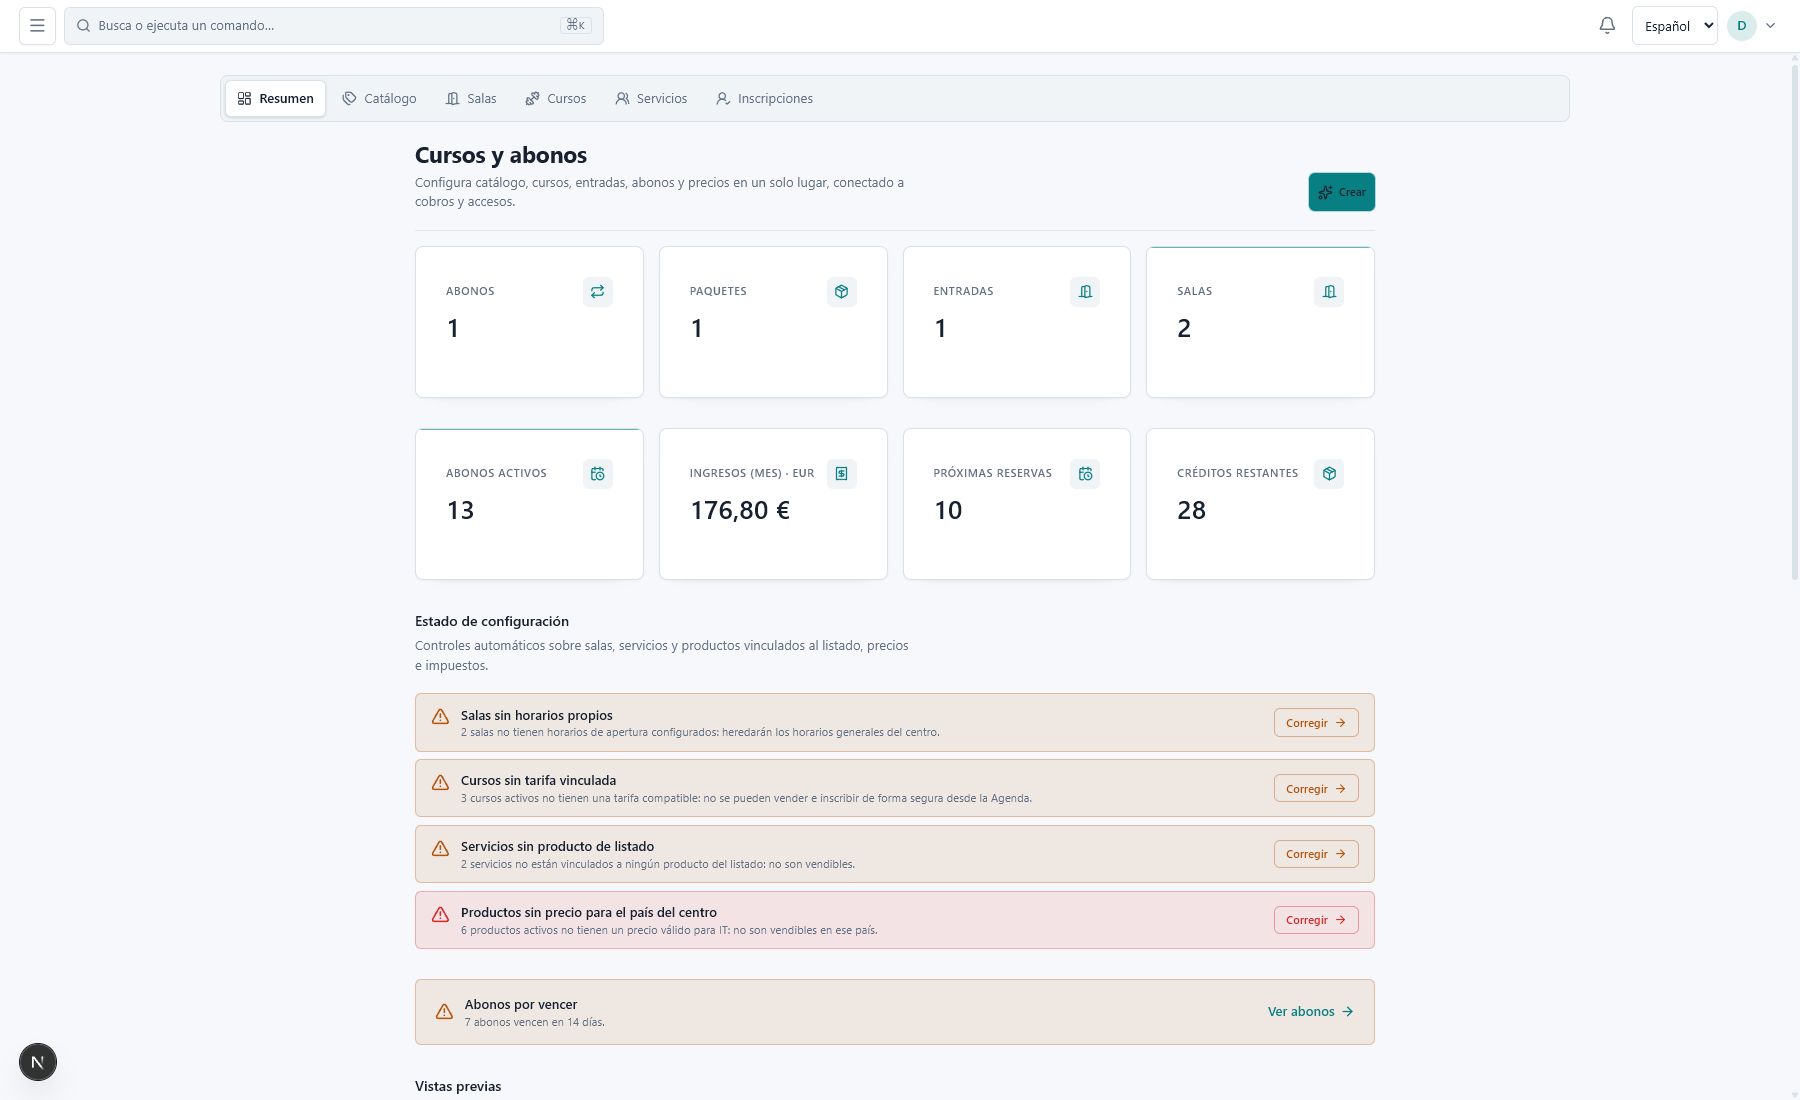Click Corregir for Servicios sin producto de listado

tap(1316, 854)
